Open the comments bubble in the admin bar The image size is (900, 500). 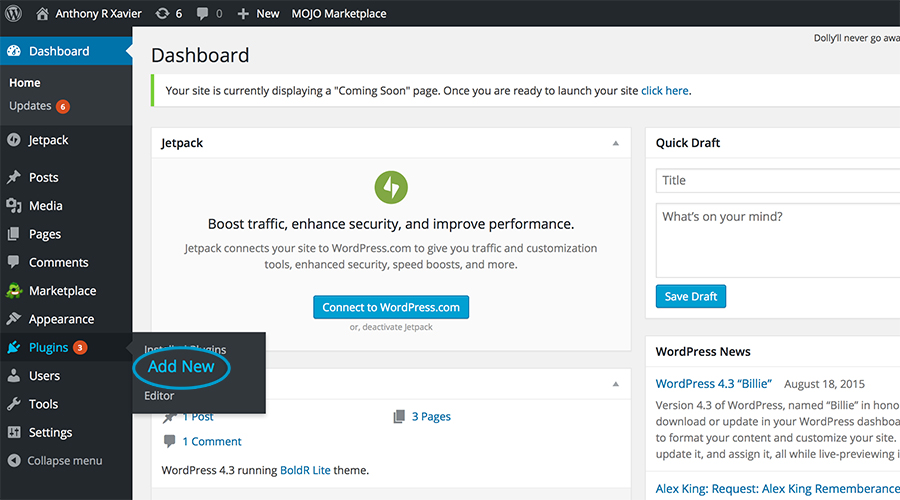pyautogui.click(x=202, y=13)
